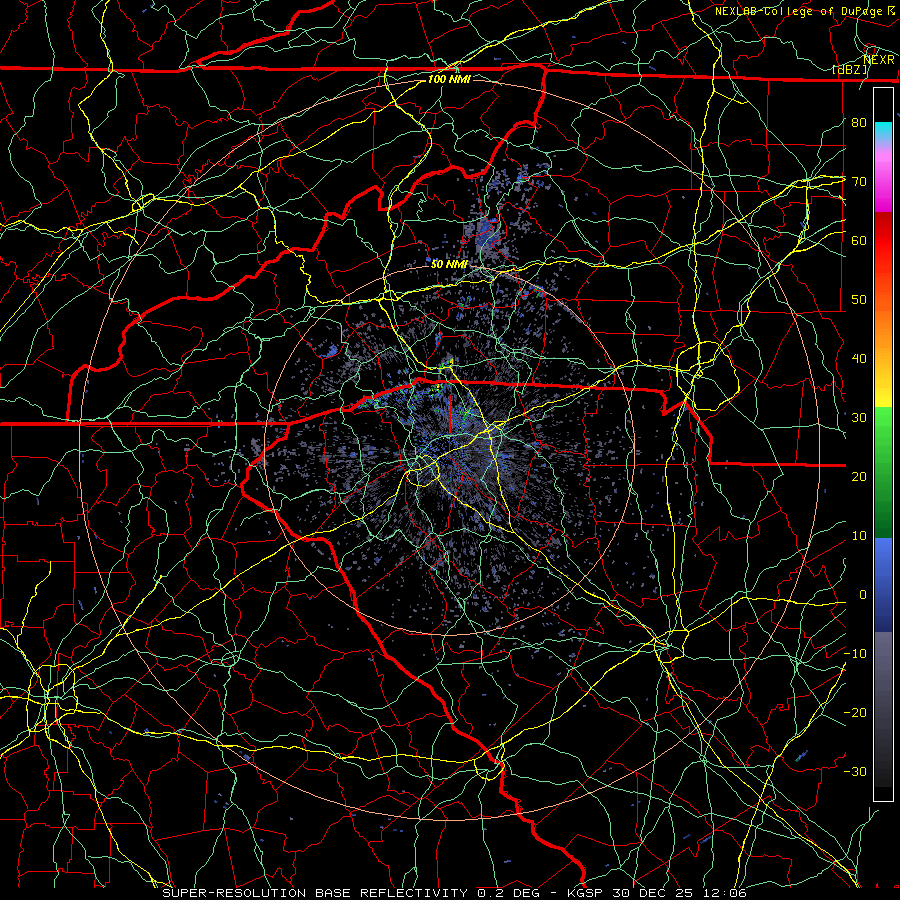Click the 10 value on the dBZ scale

point(859,536)
